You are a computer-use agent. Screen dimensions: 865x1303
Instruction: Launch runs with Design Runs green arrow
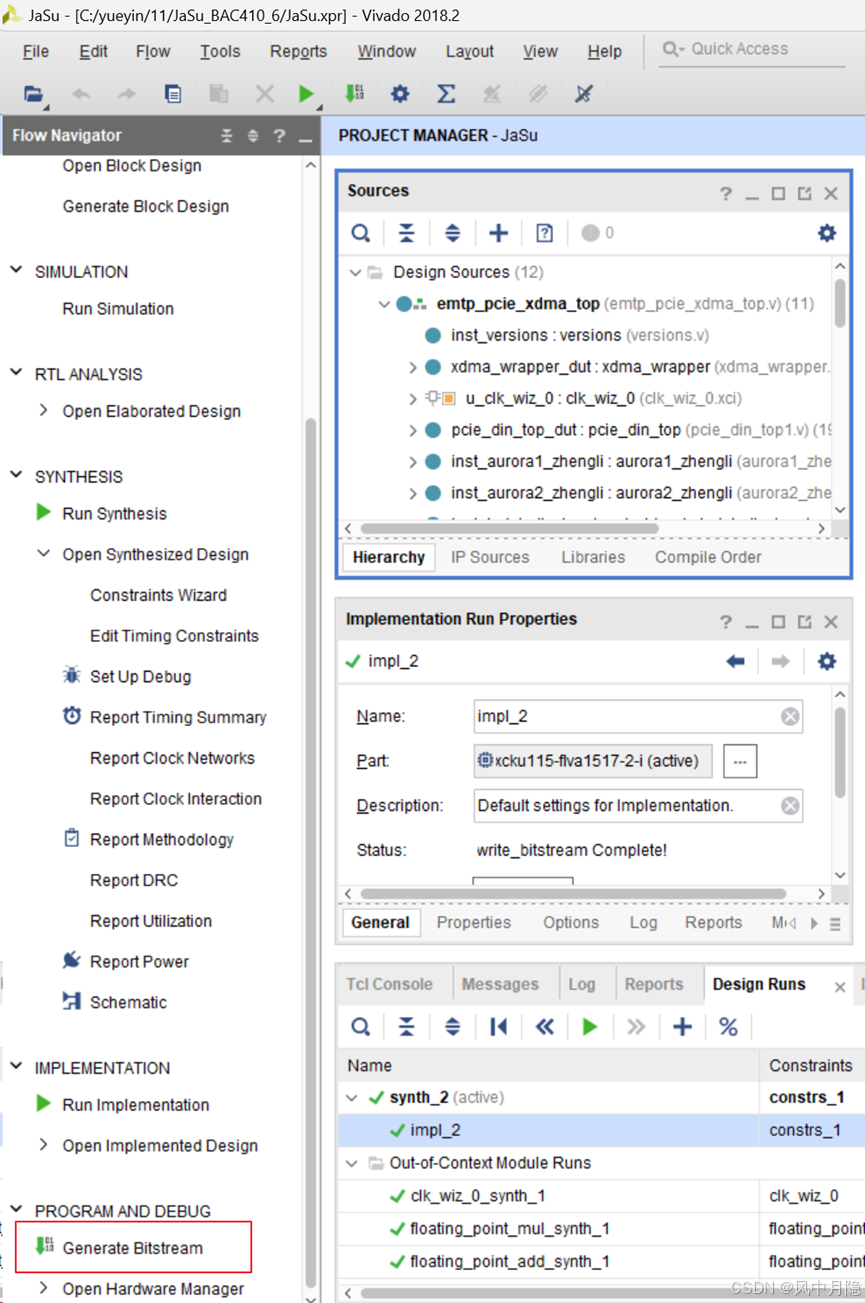pyautogui.click(x=590, y=1027)
